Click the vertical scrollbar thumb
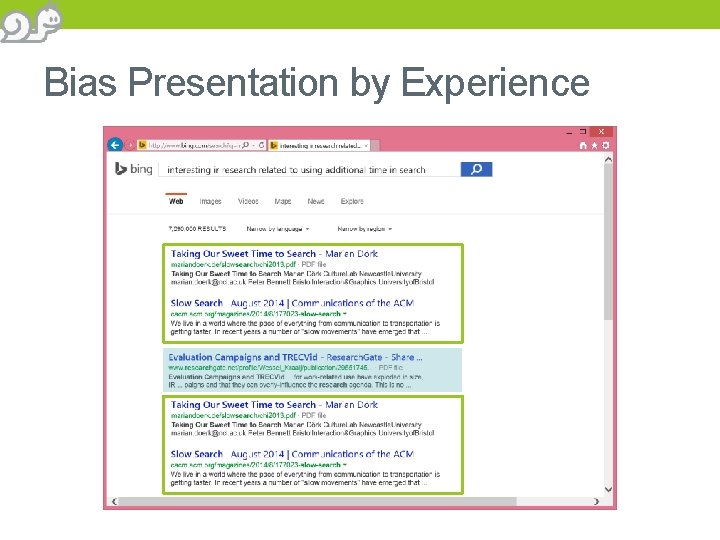Screen dimensions: 720x540 [608, 242]
